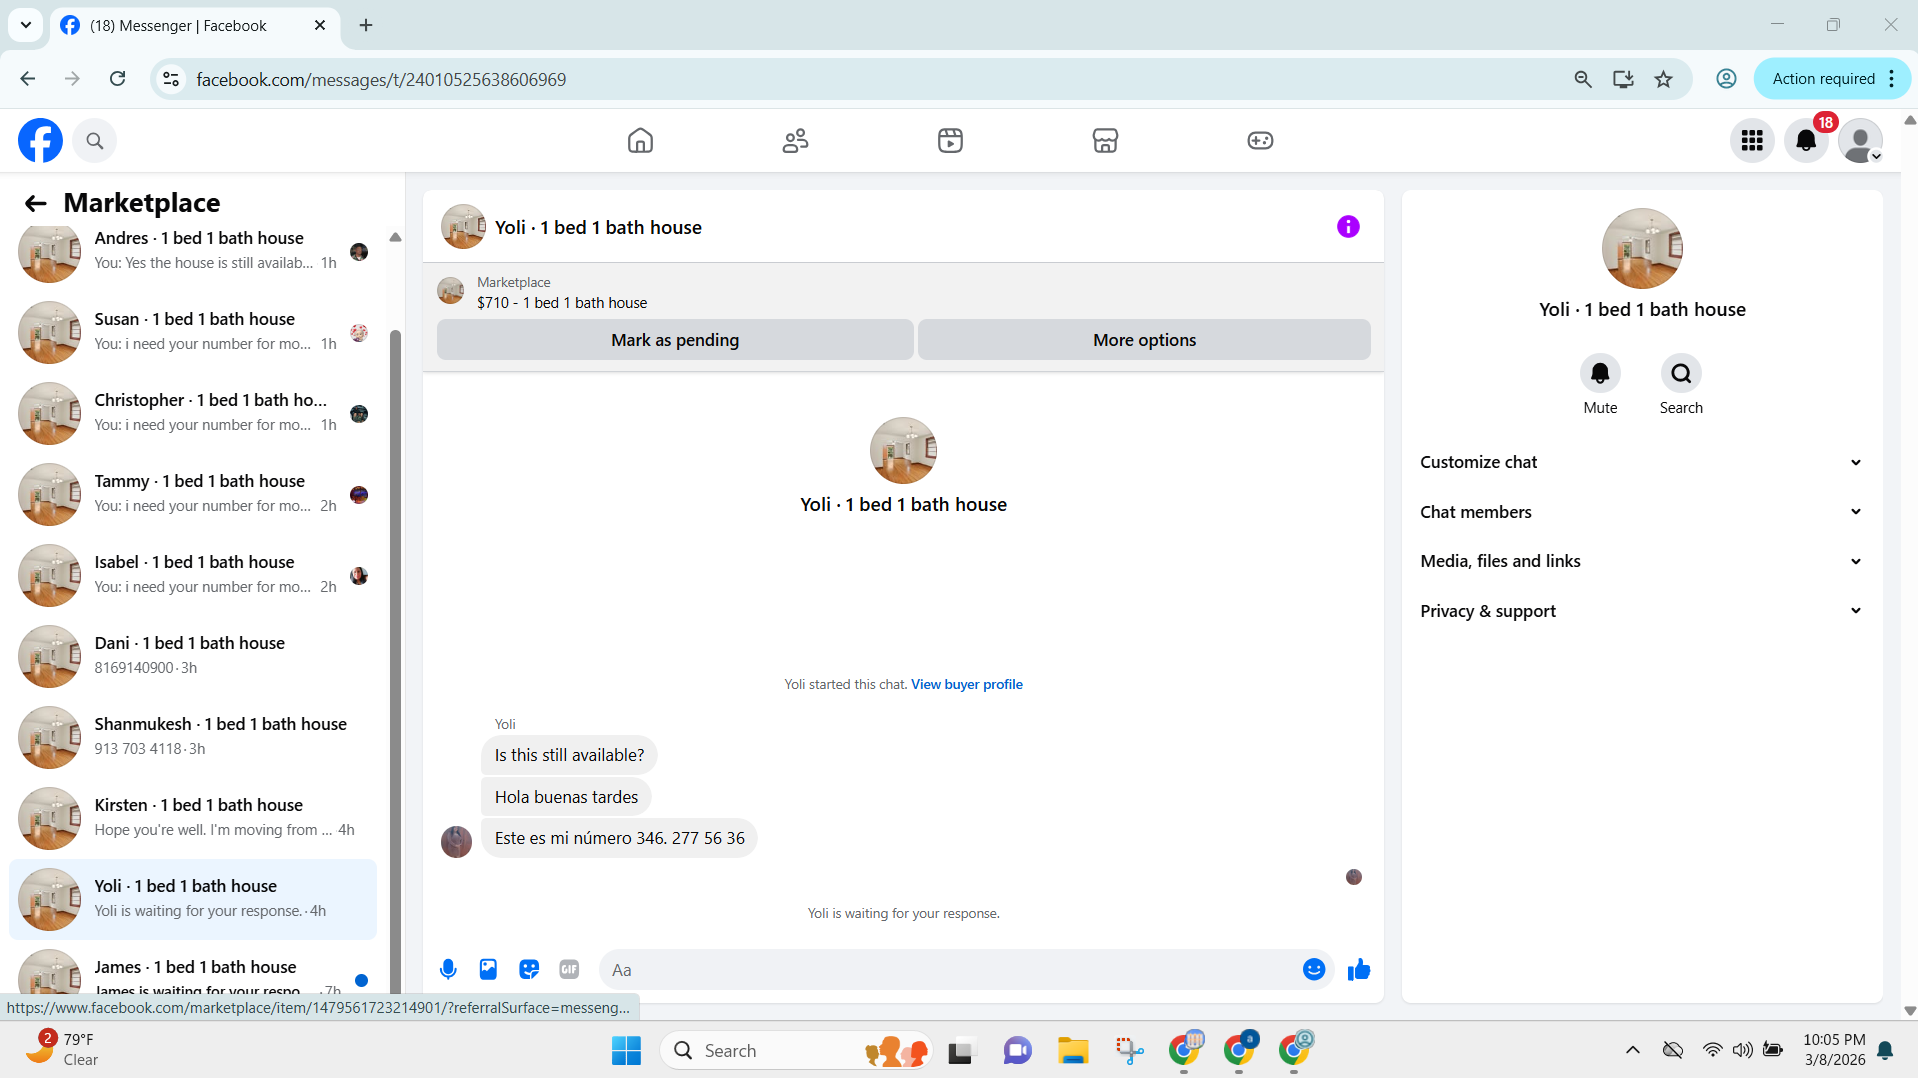
Task: Open account profile avatar menu
Action: tap(1860, 141)
